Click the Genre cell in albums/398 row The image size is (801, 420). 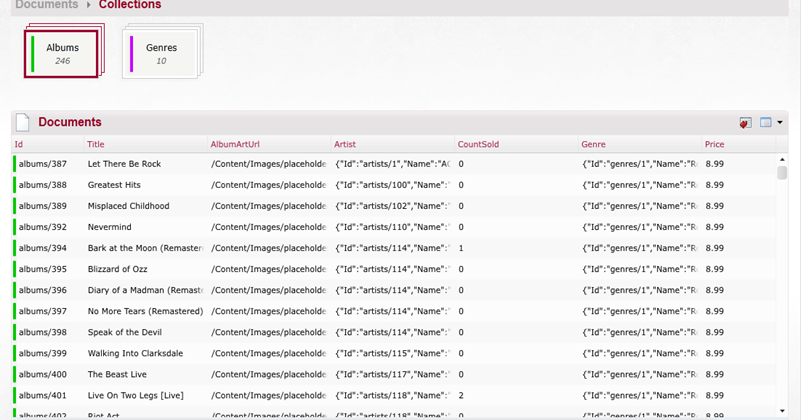pyautogui.click(x=640, y=332)
